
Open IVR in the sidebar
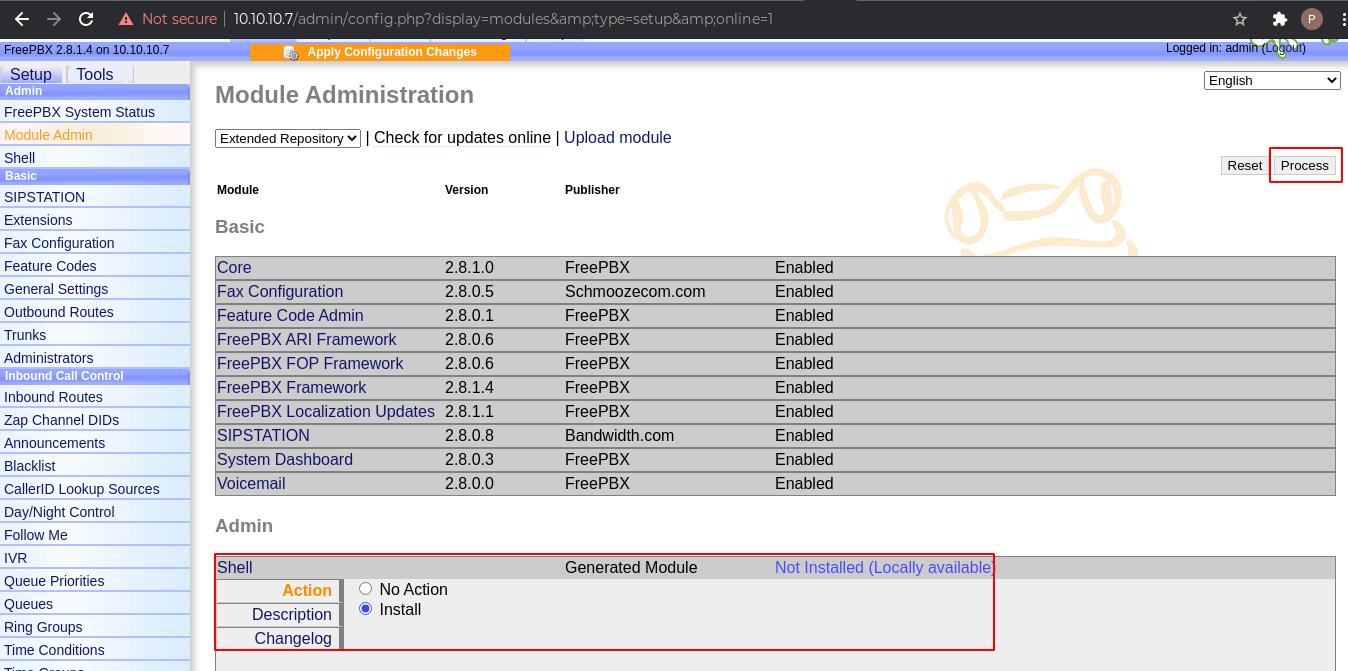(94, 558)
